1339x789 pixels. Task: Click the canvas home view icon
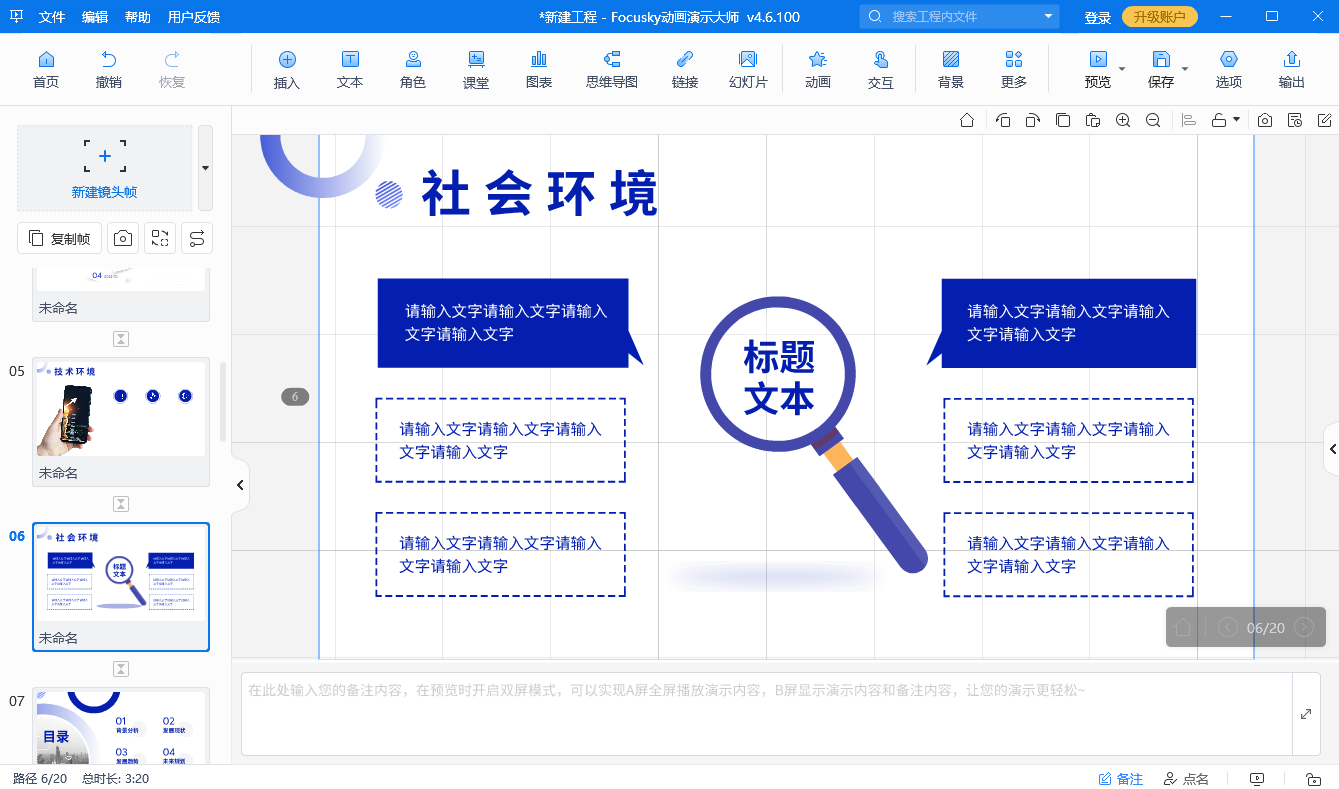click(x=967, y=120)
